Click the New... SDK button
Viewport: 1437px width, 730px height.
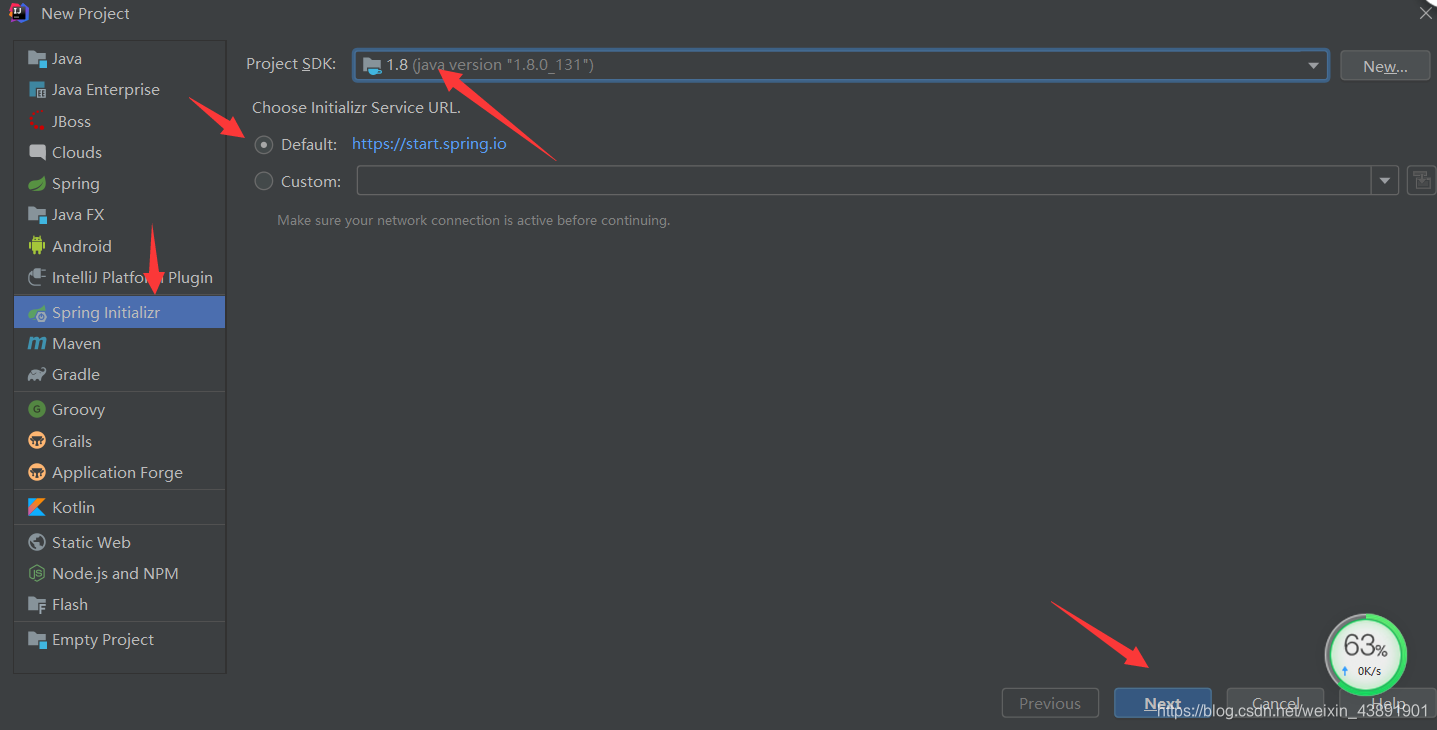coord(1385,66)
